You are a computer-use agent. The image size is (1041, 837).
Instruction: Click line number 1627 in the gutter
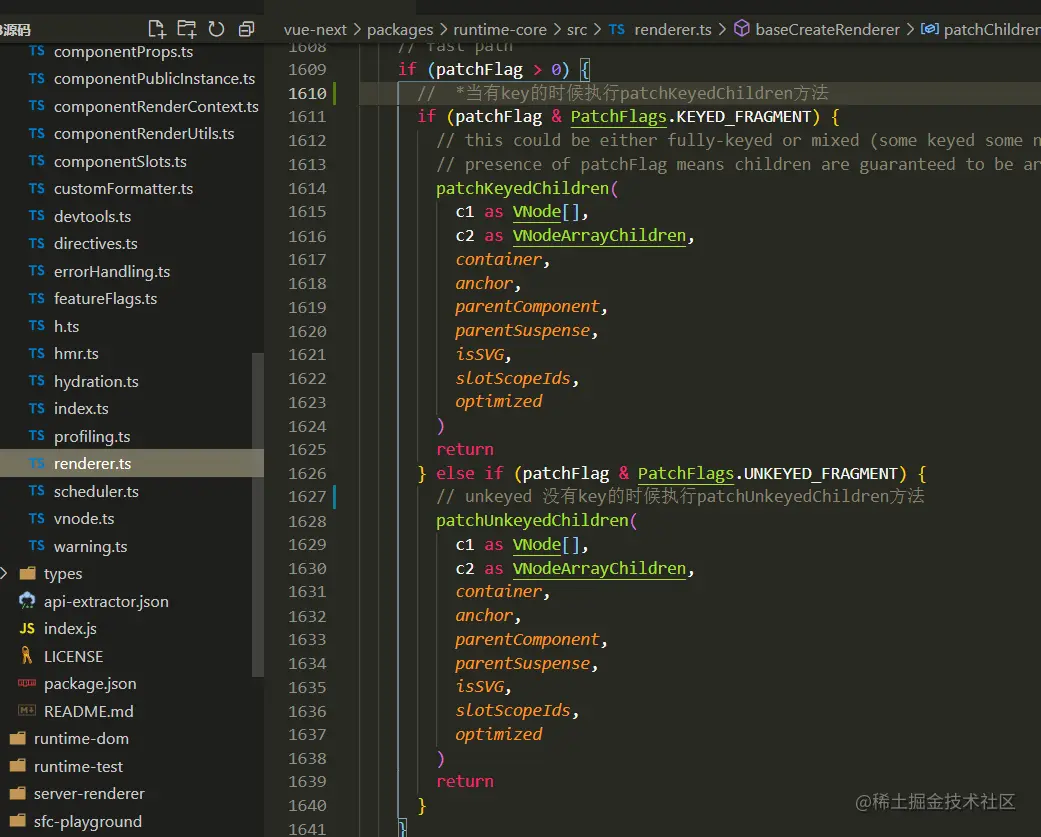pyautogui.click(x=307, y=496)
